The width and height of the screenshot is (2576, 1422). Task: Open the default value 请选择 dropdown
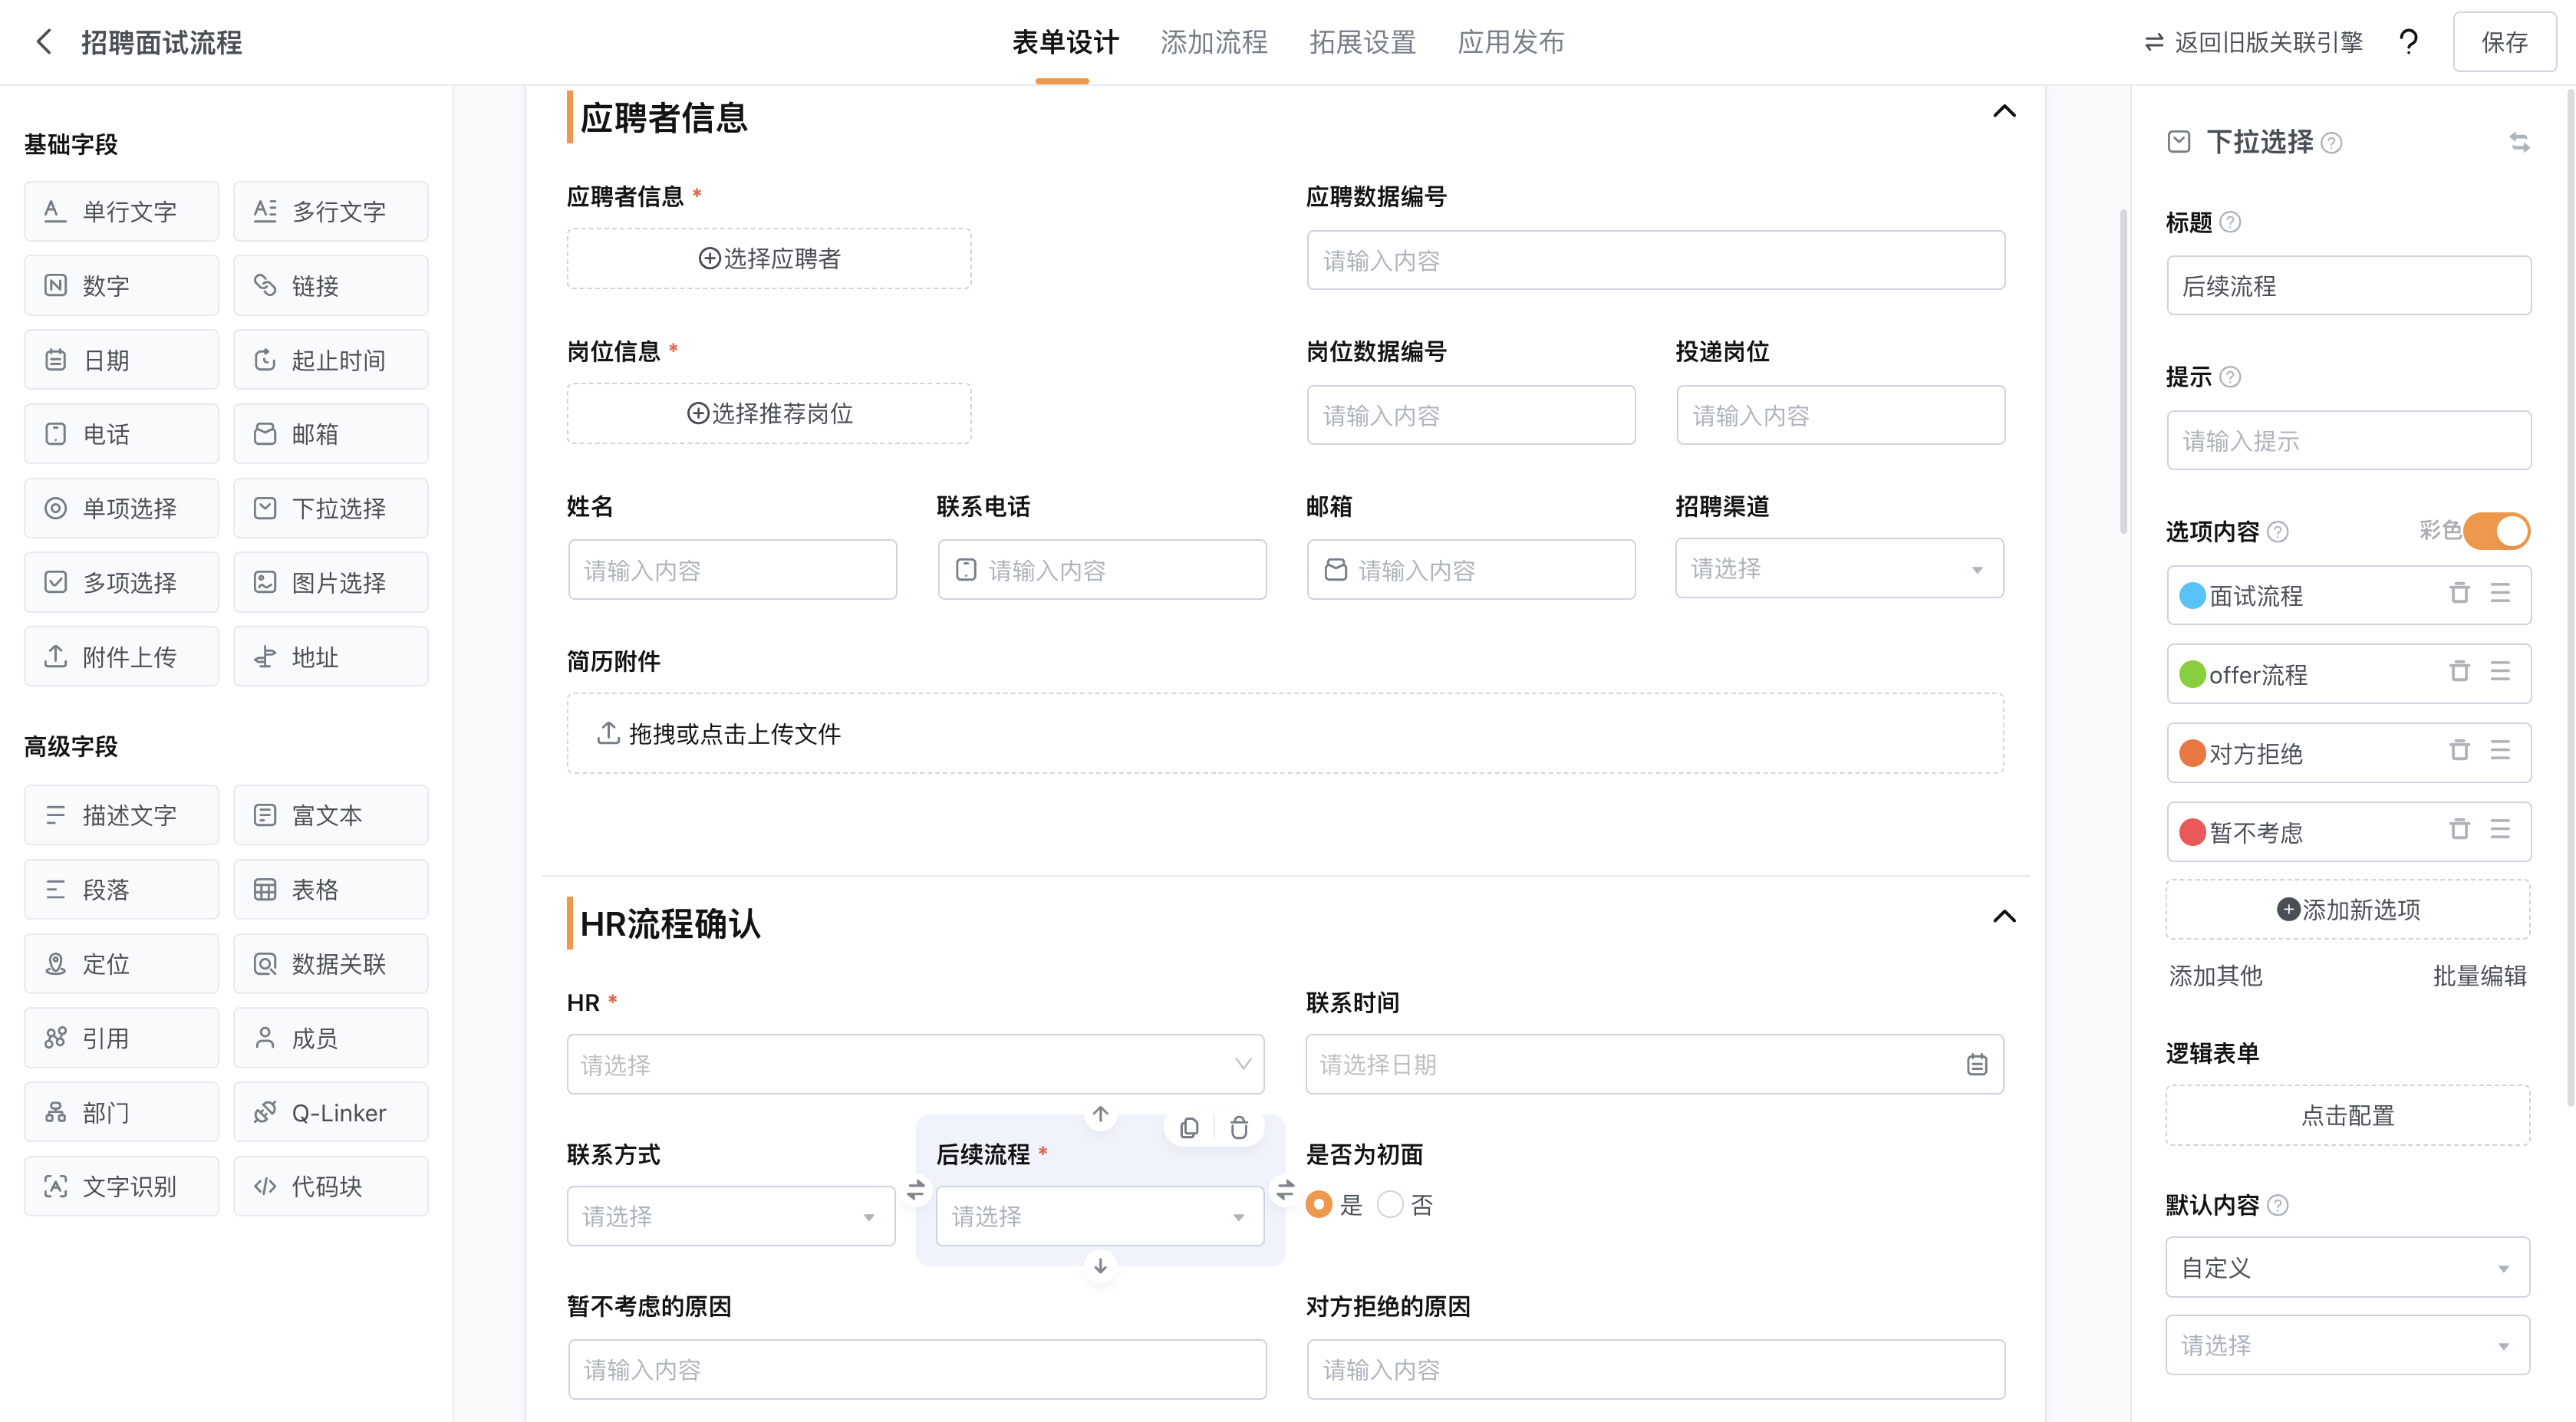click(2347, 1345)
